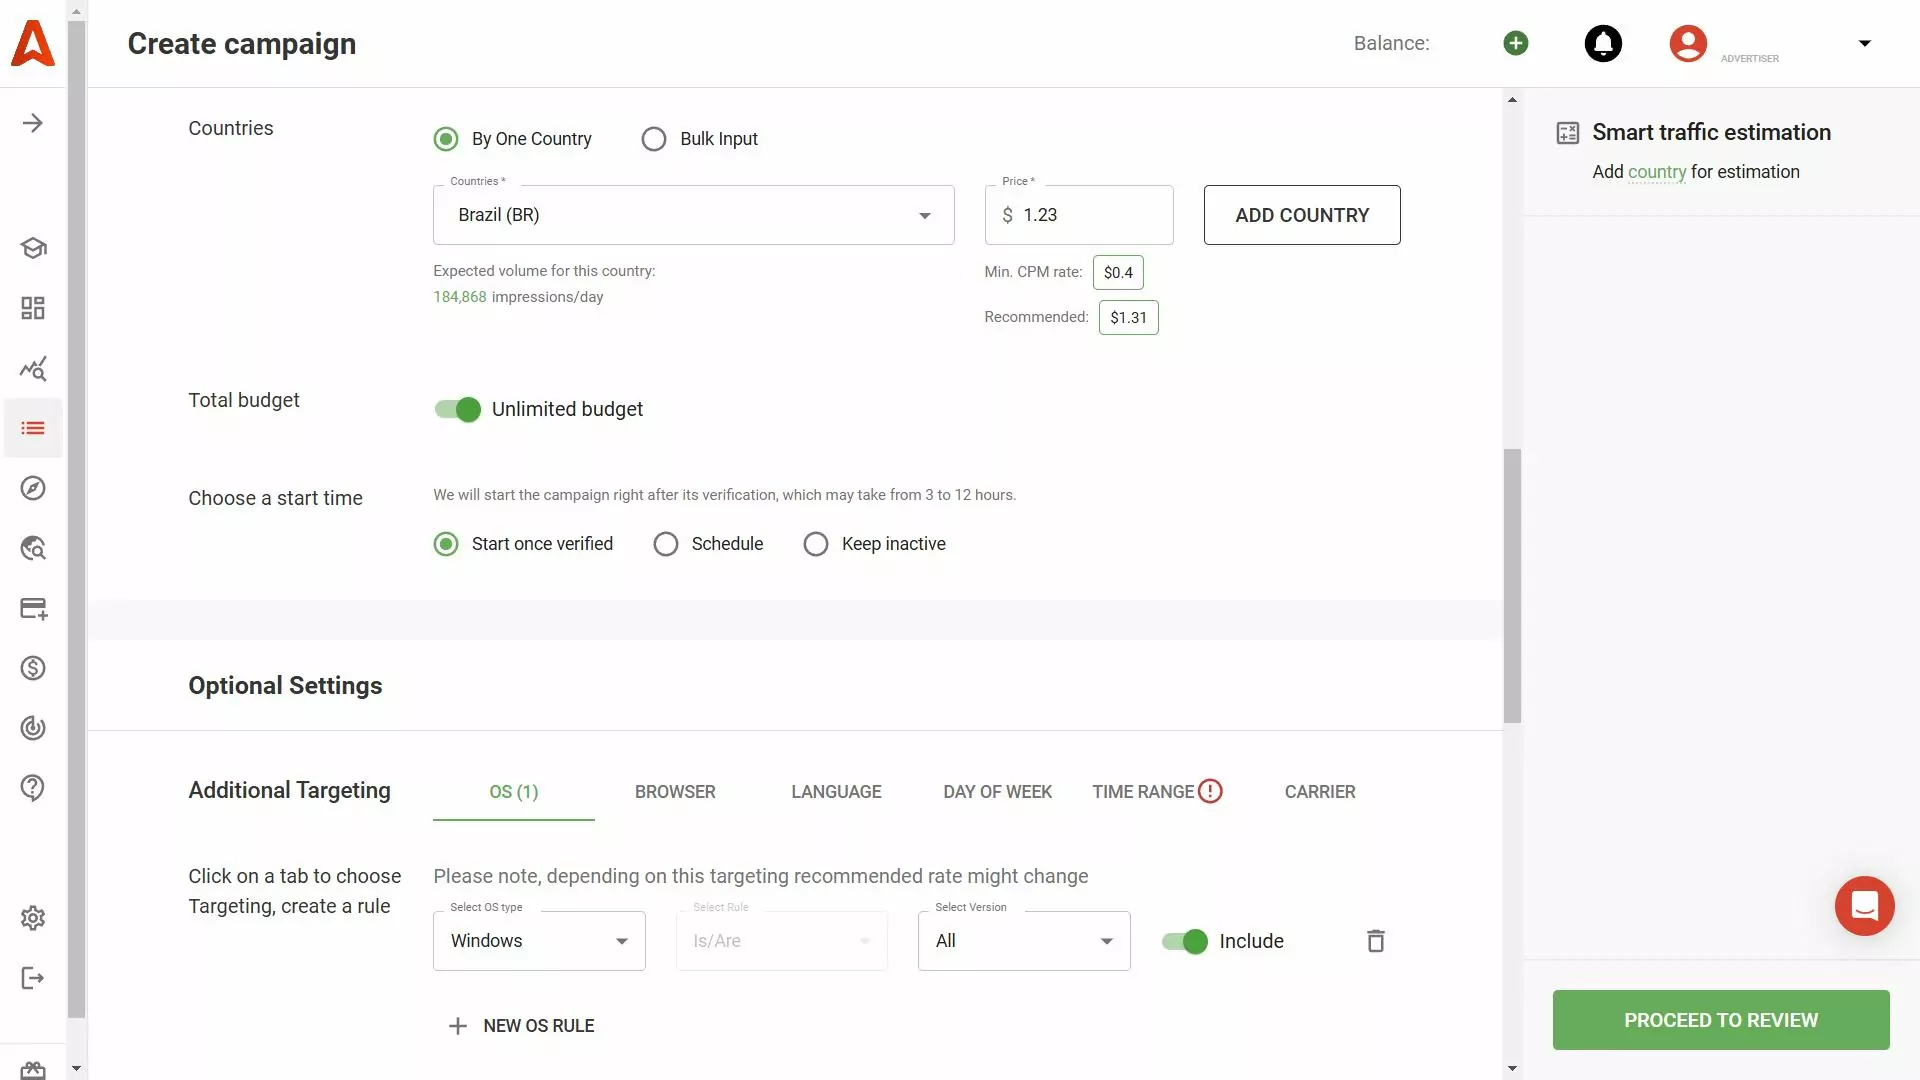Click into the Price input field

click(x=1090, y=215)
